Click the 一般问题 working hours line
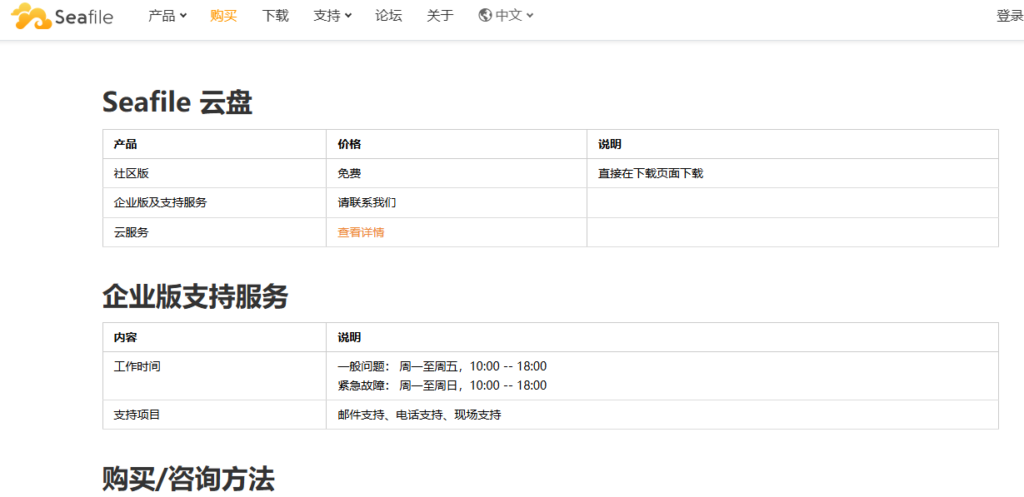The width and height of the screenshot is (1024, 497). coord(442,366)
